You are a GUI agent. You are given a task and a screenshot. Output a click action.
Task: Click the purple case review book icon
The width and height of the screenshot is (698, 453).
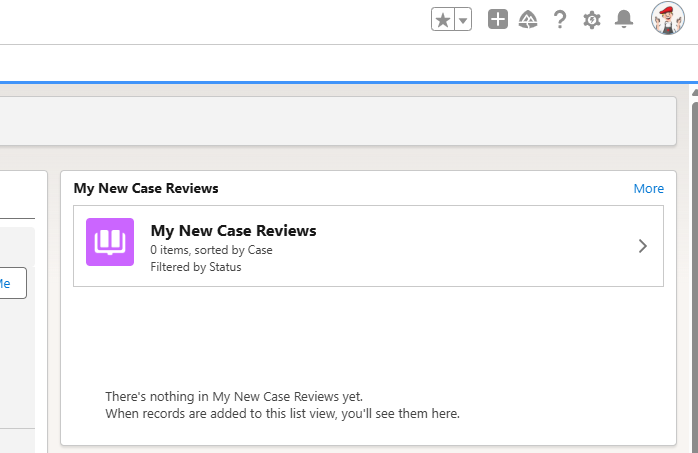(110, 242)
